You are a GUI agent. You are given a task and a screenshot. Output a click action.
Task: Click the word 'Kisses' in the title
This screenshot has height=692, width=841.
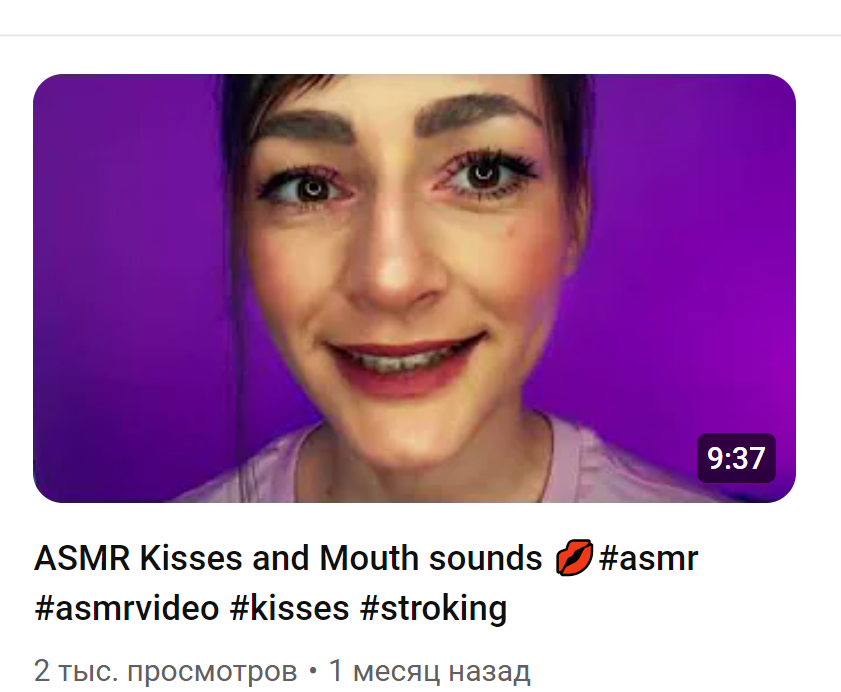click(191, 558)
